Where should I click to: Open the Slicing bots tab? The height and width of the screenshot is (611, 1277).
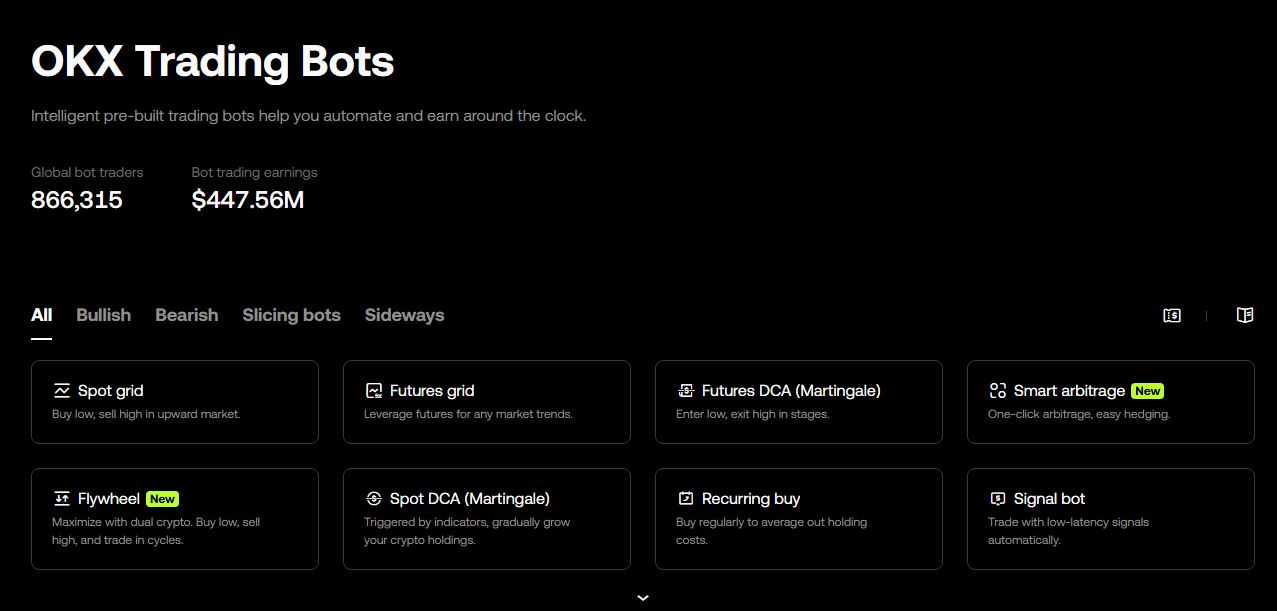tap(291, 315)
